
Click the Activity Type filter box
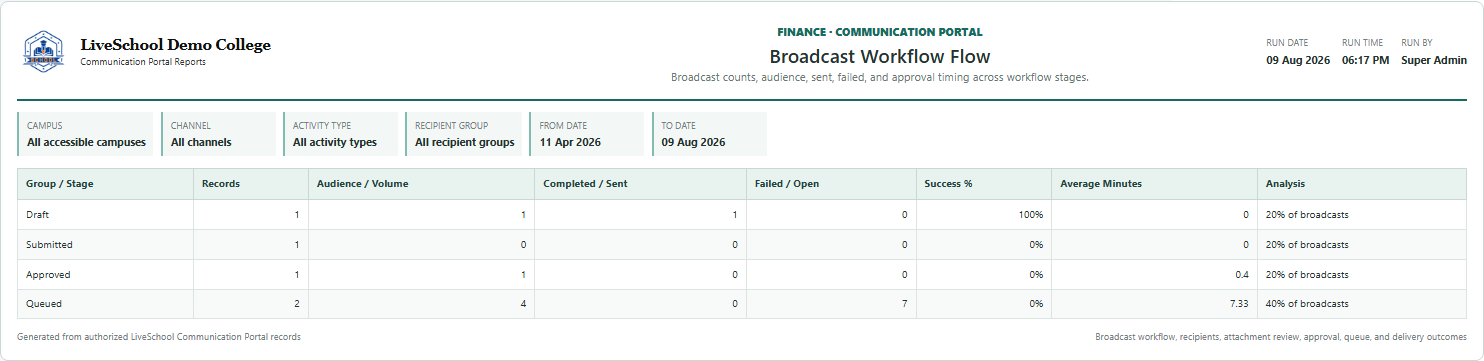tap(340, 134)
